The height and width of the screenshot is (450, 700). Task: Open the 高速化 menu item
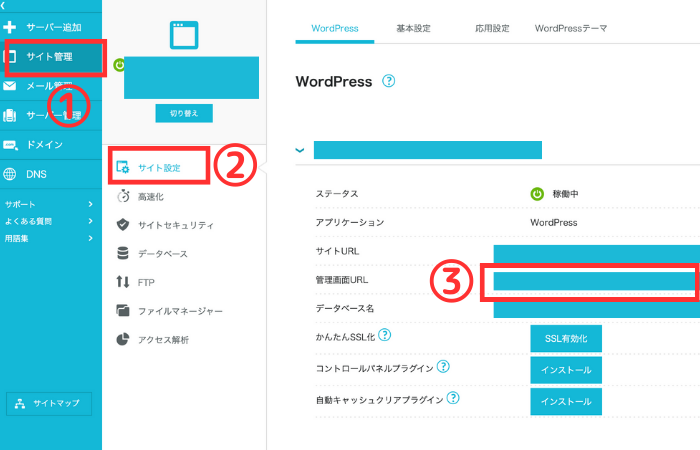[x=150, y=197]
